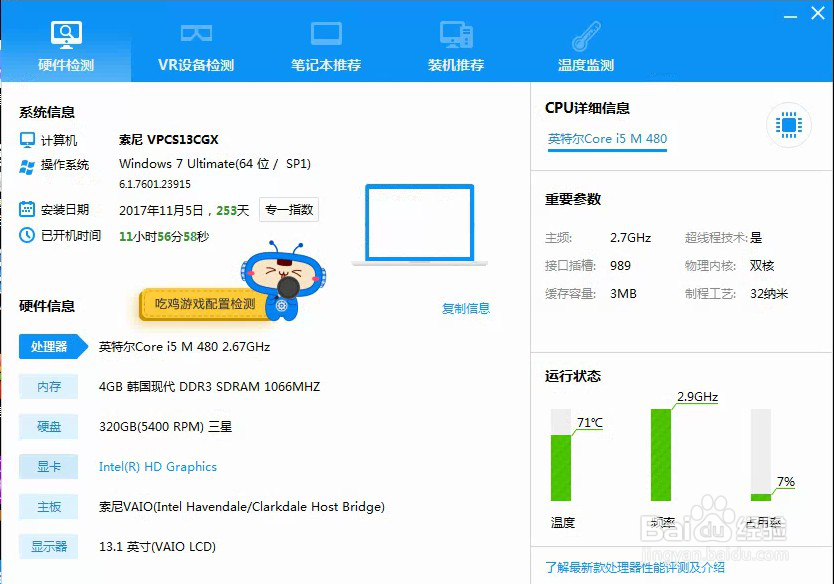This screenshot has height=584, width=834.
Task: Click the 系统信息 heading
Action: [x=47, y=112]
